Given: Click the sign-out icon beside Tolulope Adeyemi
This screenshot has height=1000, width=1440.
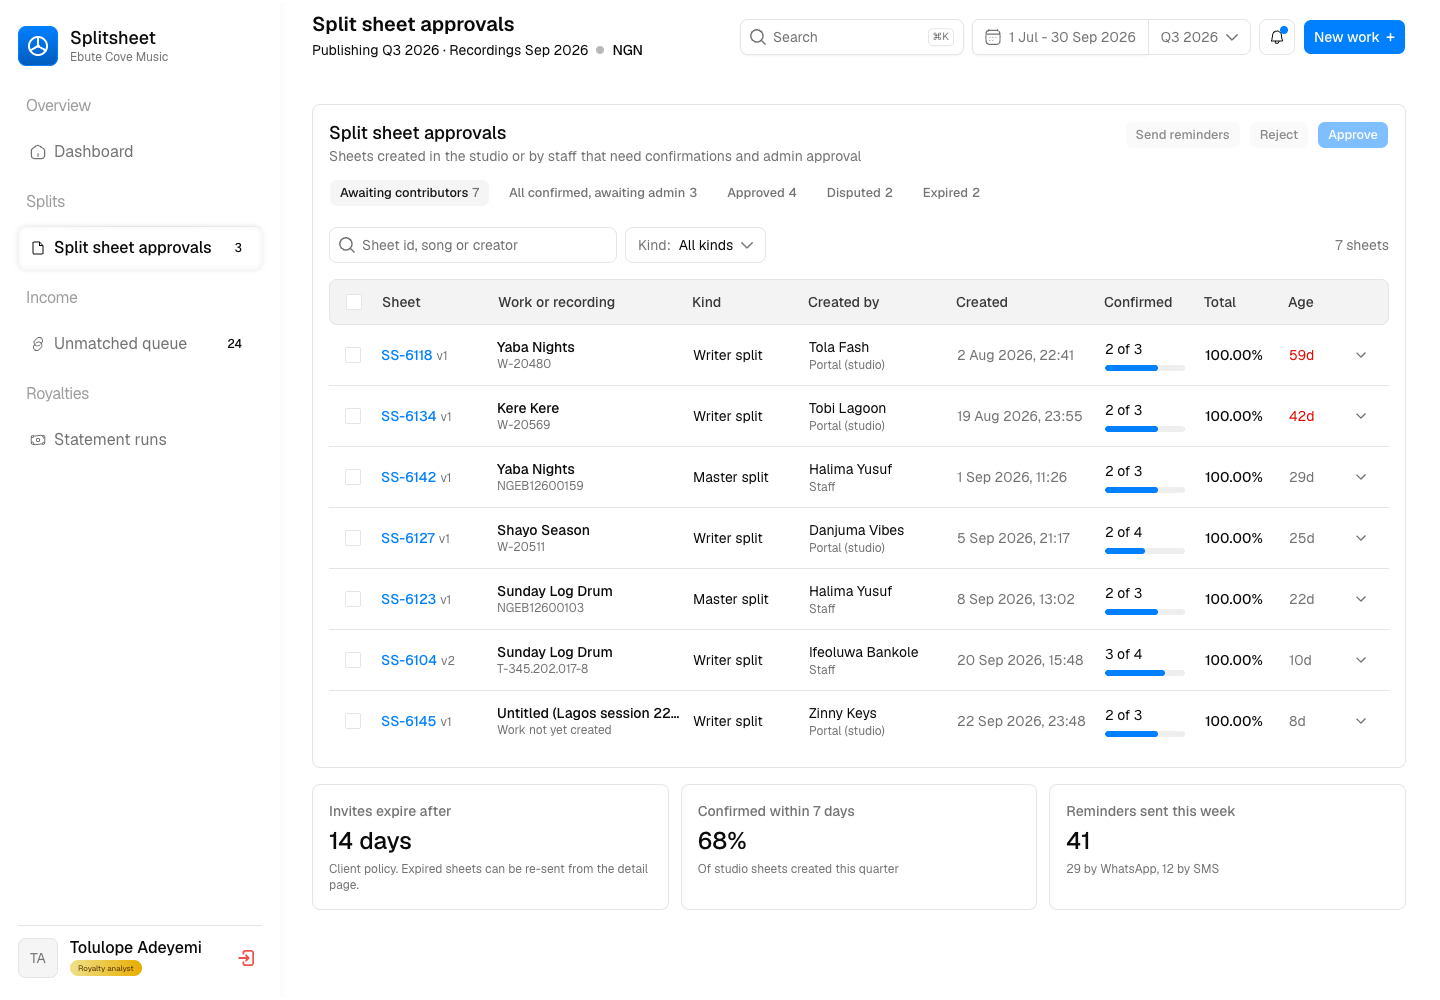Looking at the screenshot, I should click(x=246, y=958).
